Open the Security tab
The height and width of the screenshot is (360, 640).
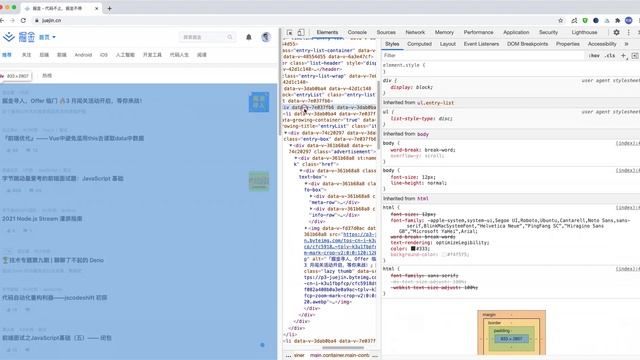point(548,32)
